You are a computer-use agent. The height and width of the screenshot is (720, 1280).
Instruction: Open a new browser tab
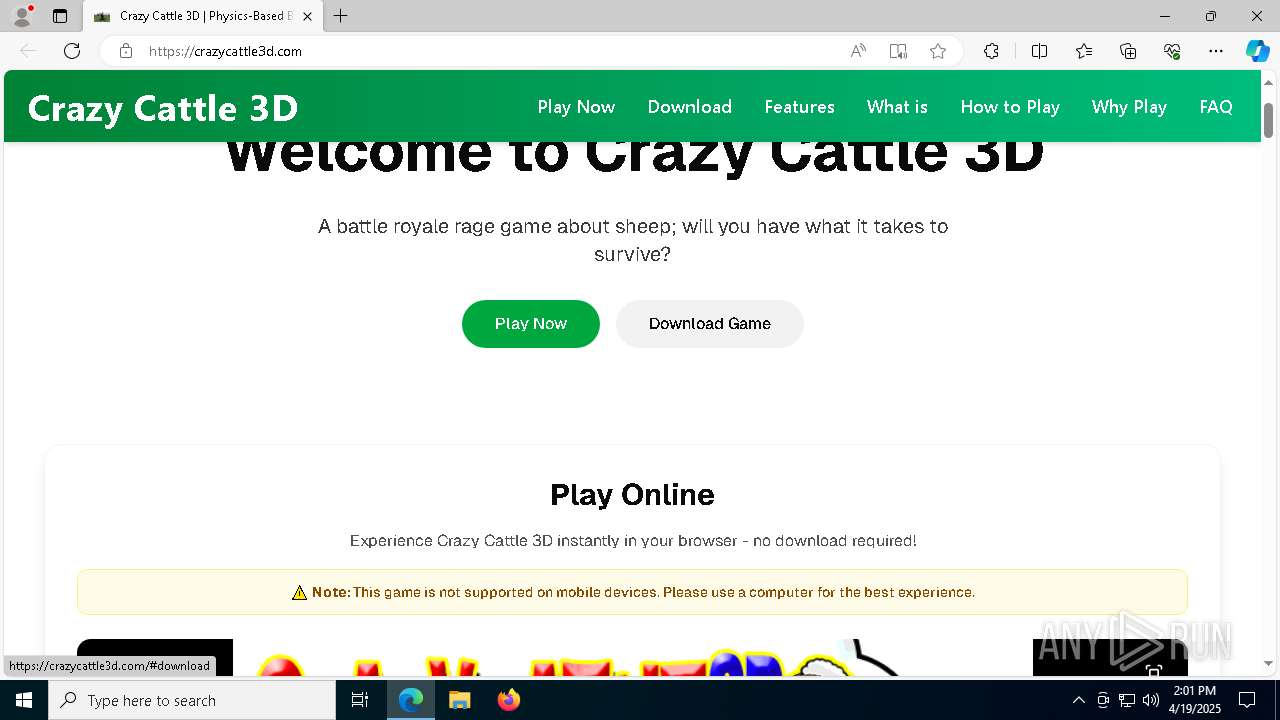(x=341, y=16)
